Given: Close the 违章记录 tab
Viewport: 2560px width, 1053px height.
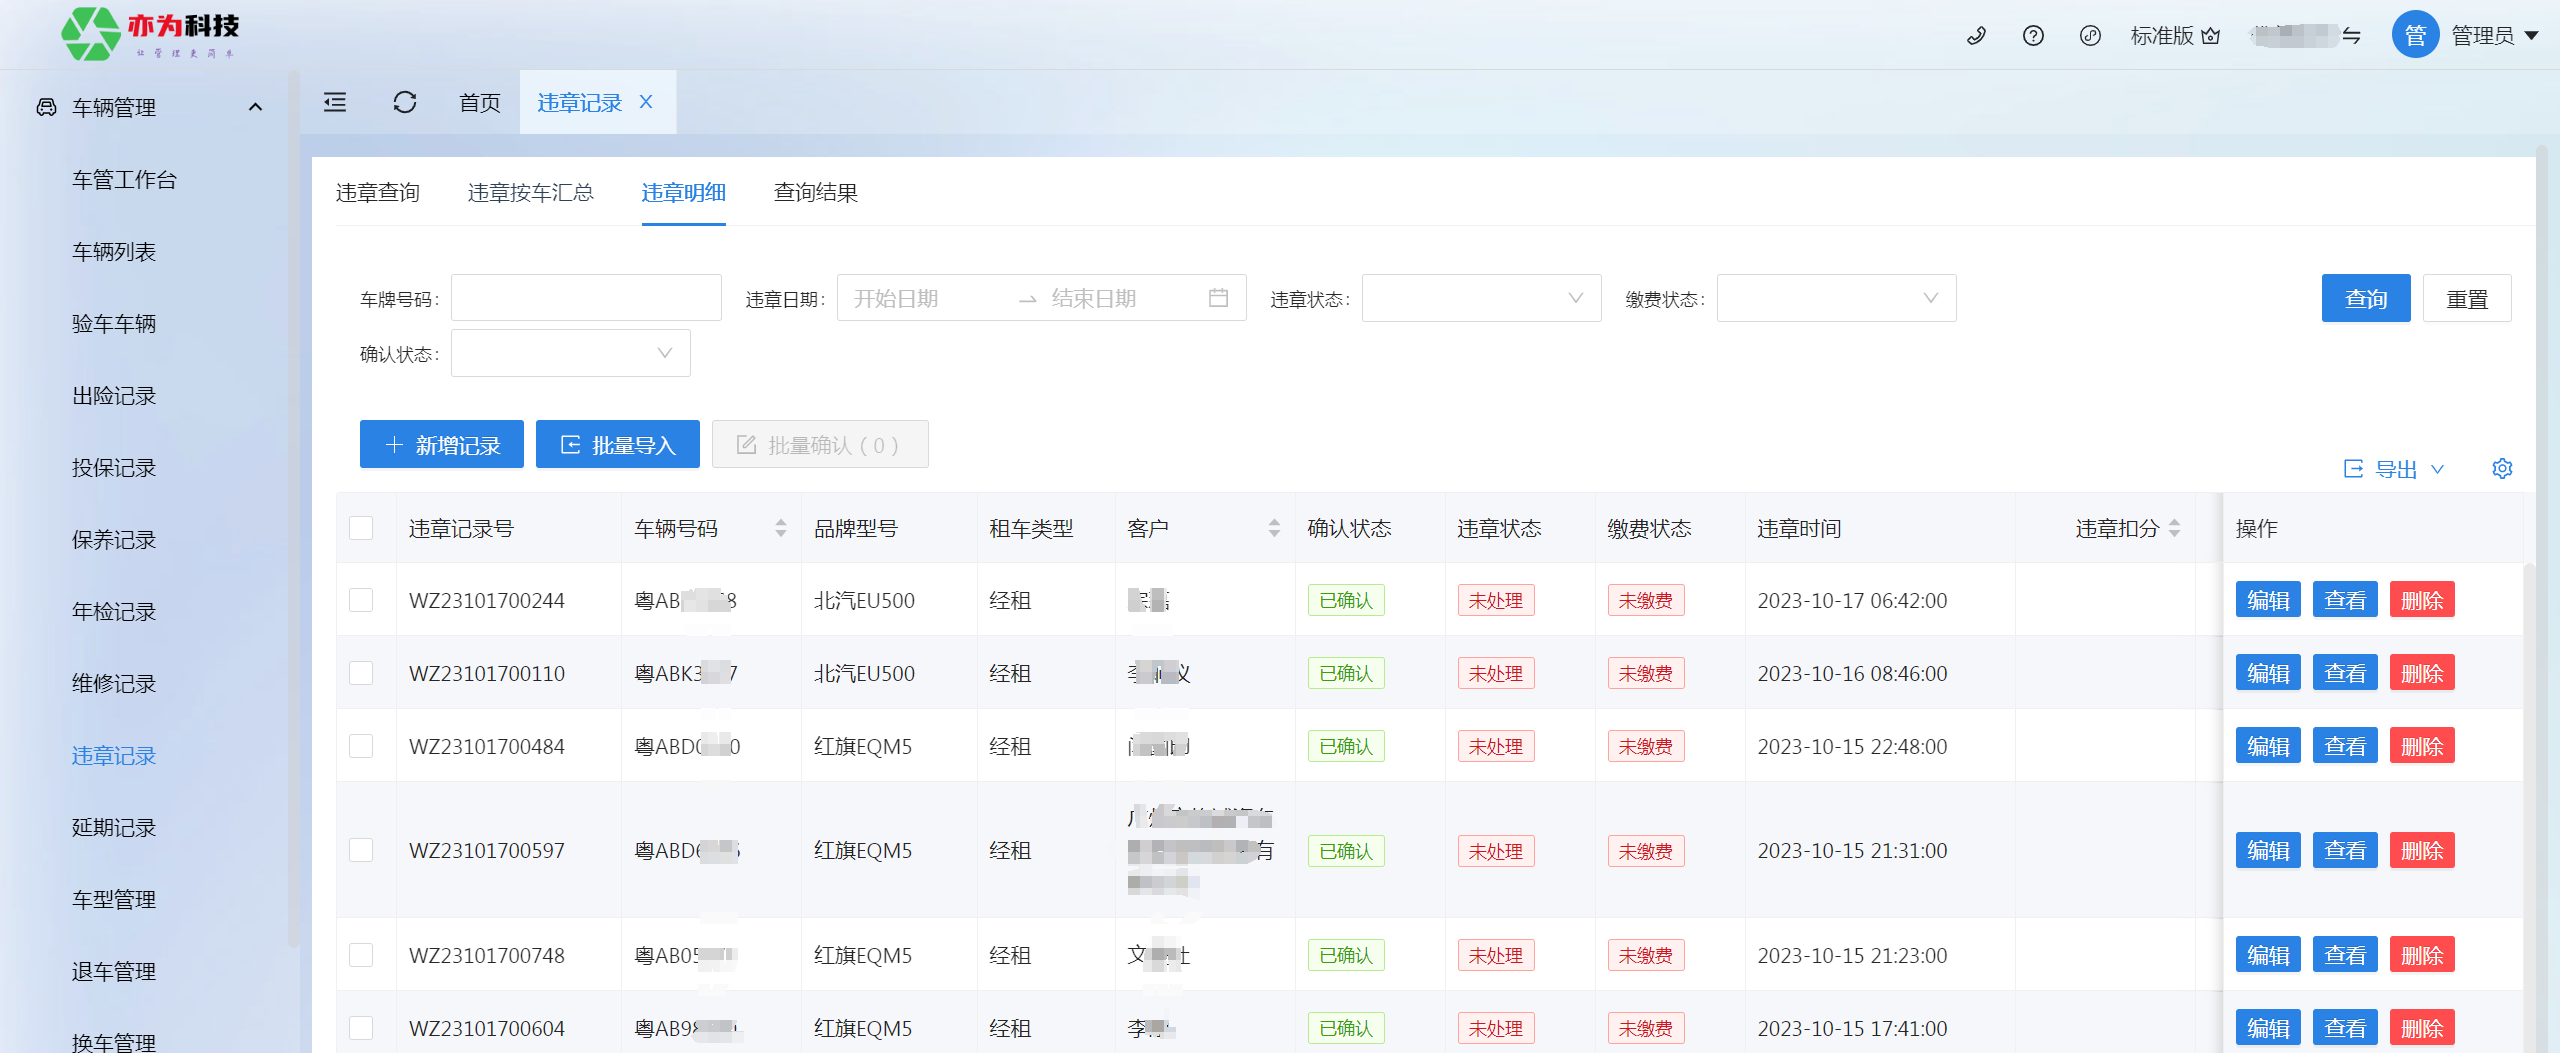Looking at the screenshot, I should pyautogui.click(x=646, y=102).
